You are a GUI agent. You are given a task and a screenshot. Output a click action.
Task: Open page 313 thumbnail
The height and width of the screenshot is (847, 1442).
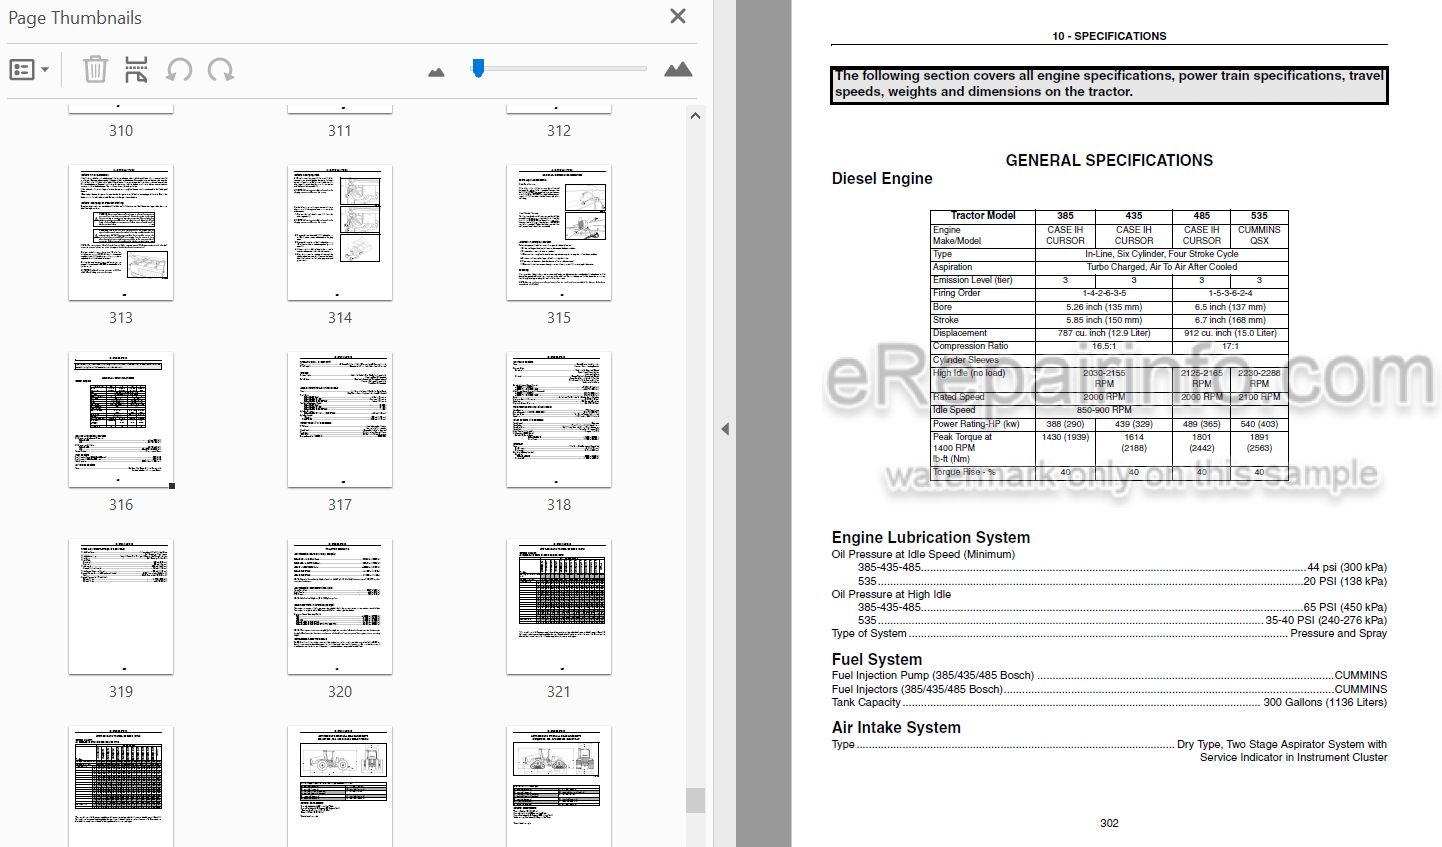point(121,233)
